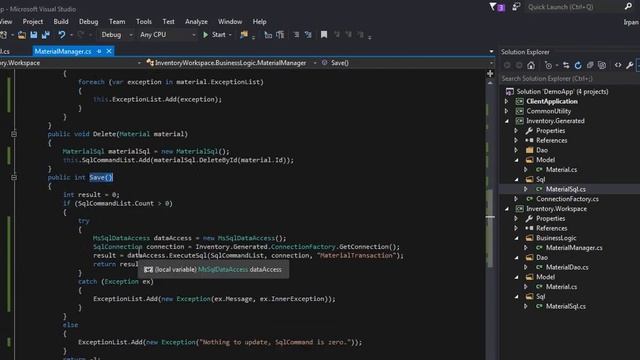Close the MaterialManager.cs tab

point(109,51)
